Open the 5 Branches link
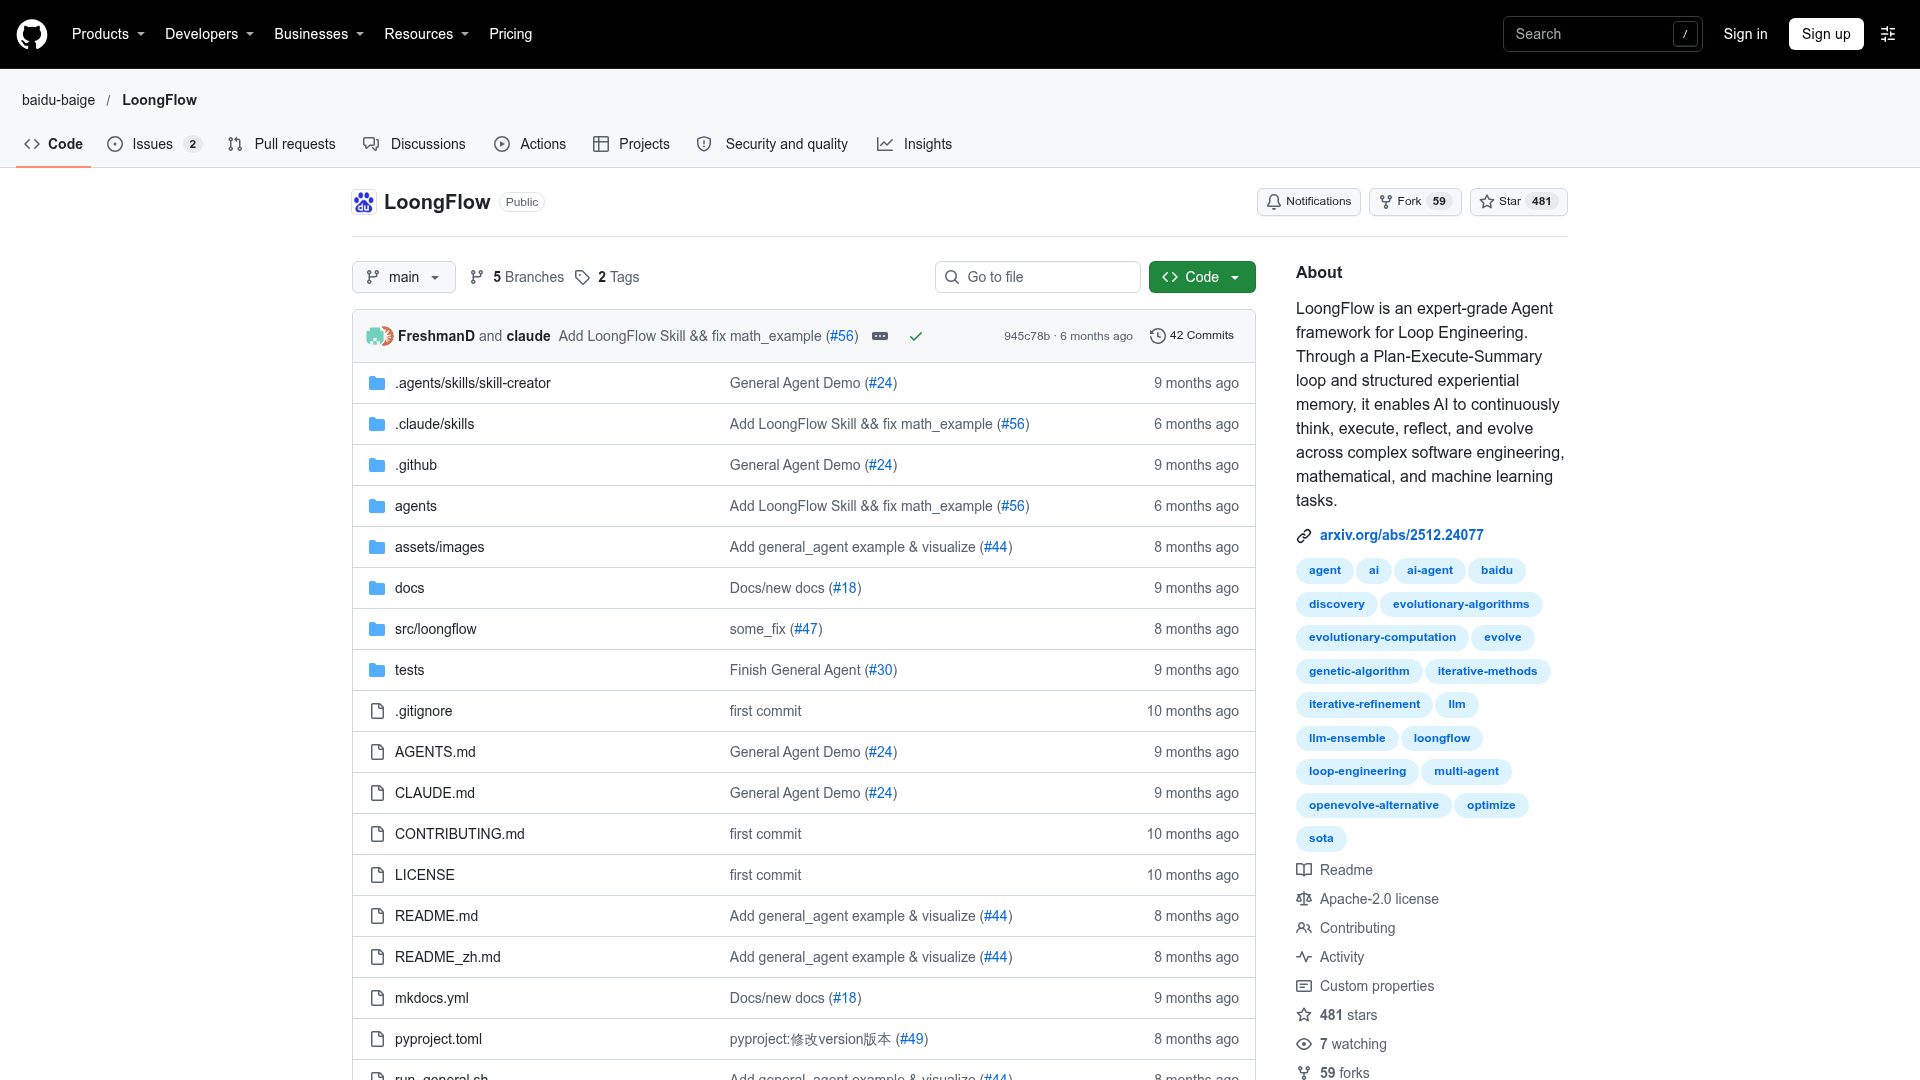Screen dimensions: 1920x1080 [517, 277]
